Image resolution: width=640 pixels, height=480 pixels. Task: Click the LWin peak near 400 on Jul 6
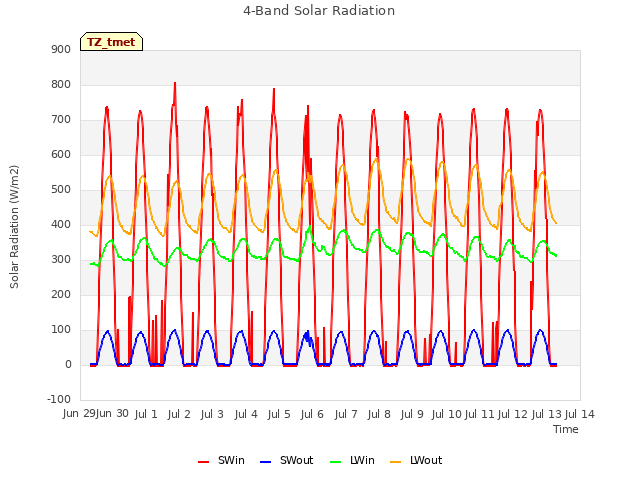click(310, 226)
